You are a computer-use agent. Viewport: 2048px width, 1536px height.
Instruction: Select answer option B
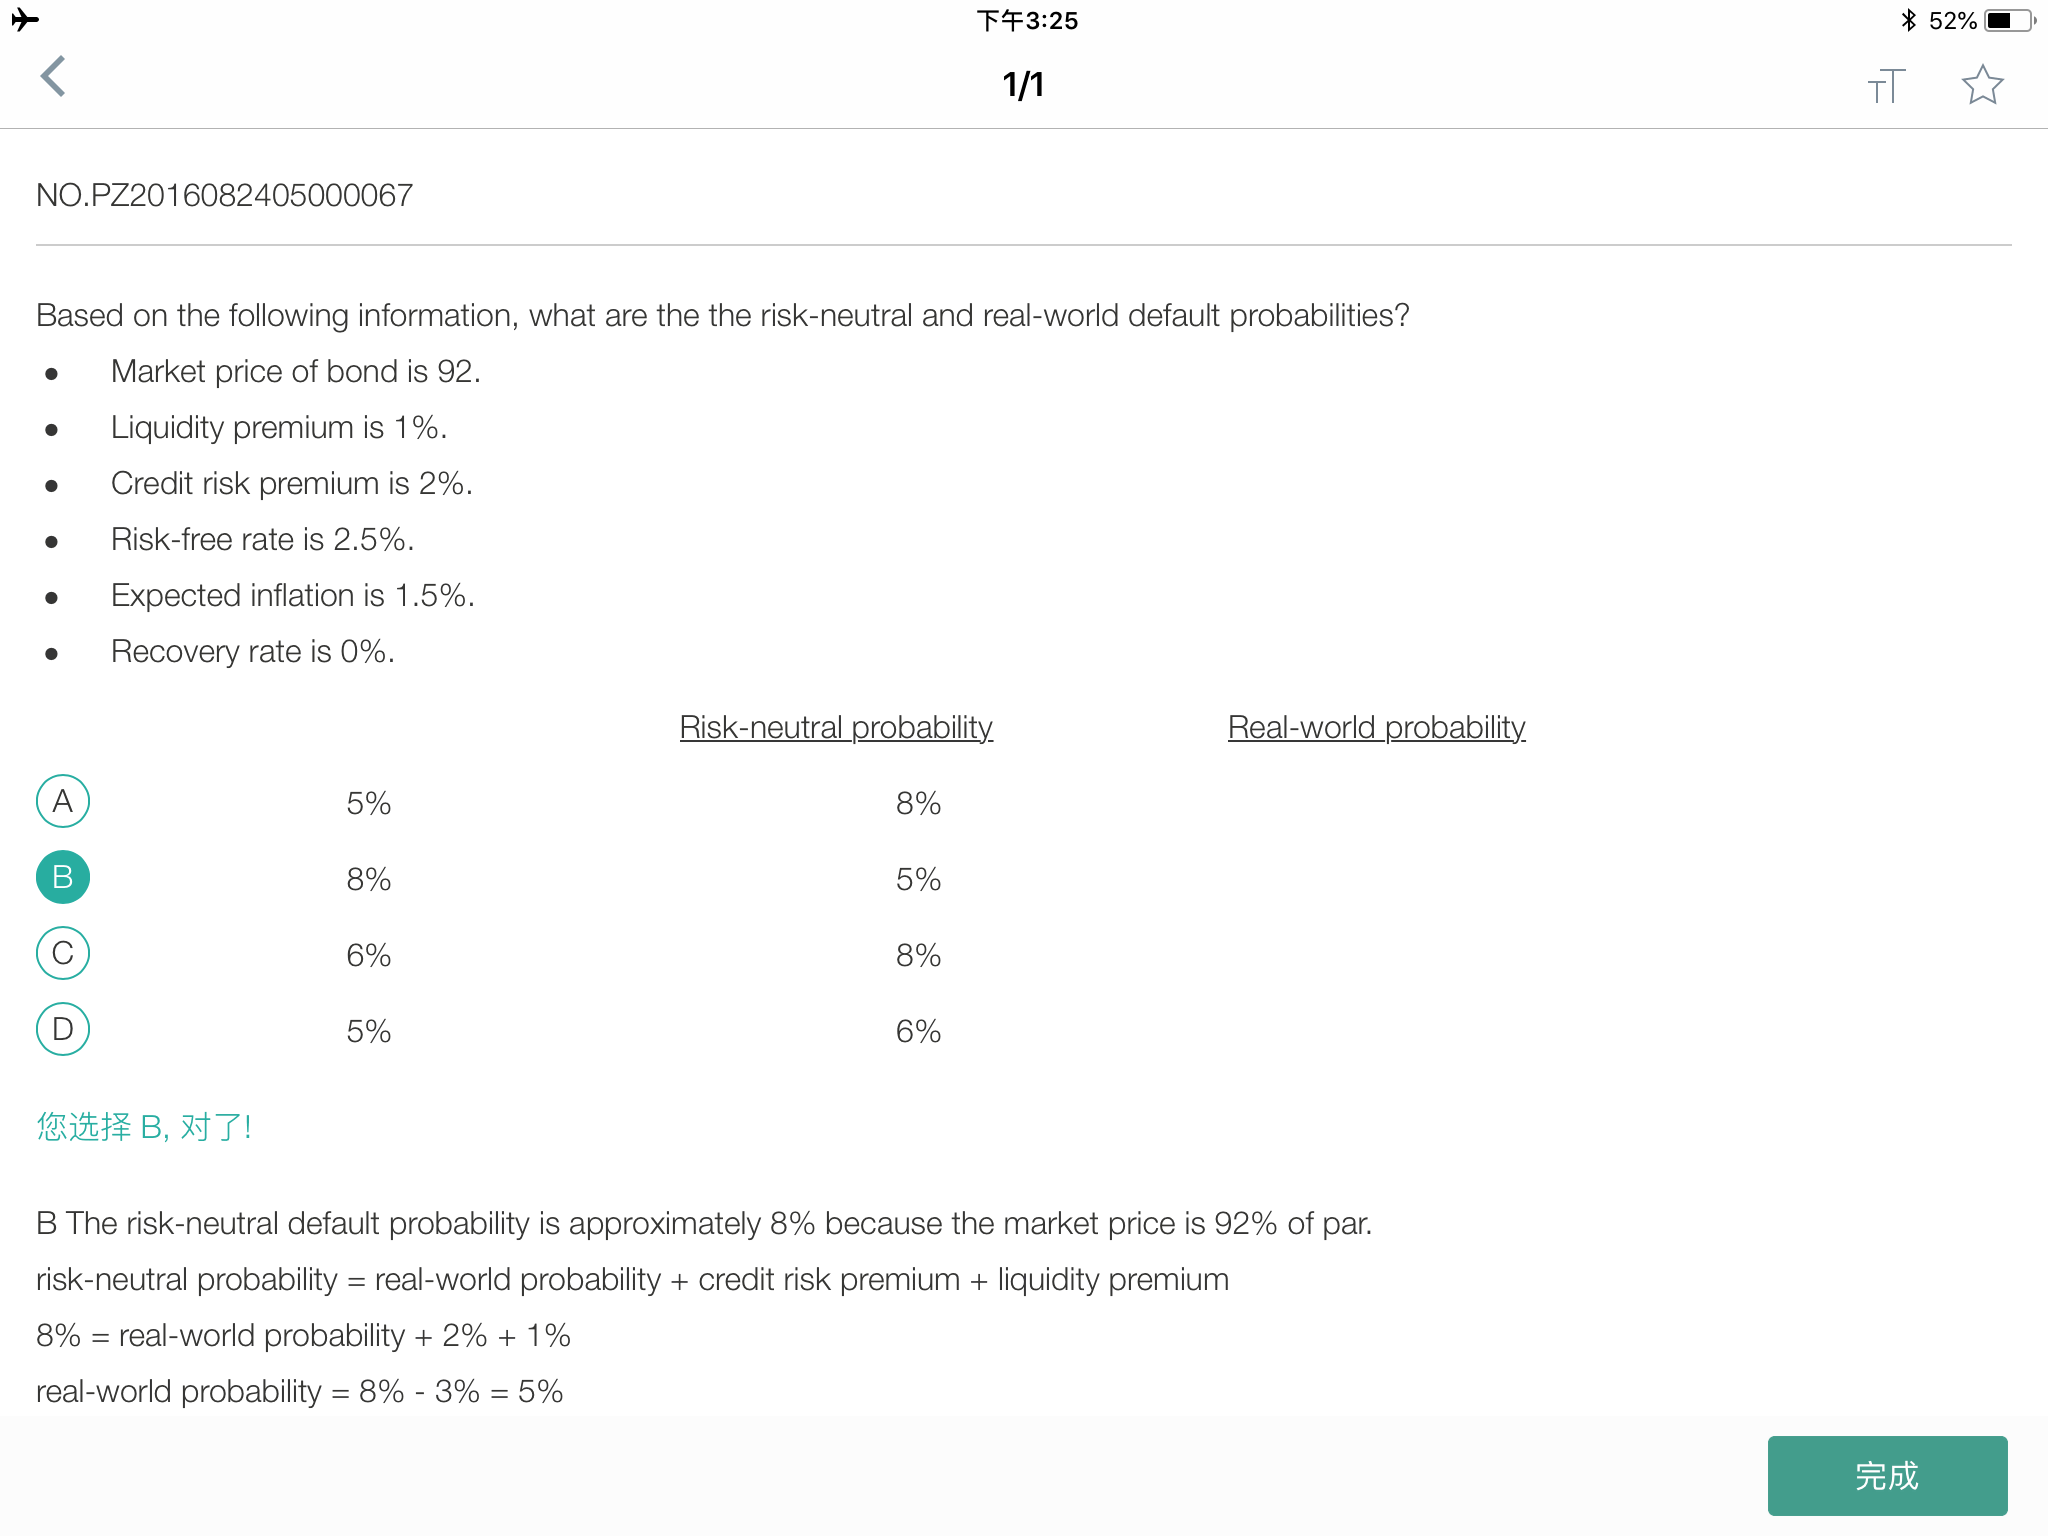point(63,877)
